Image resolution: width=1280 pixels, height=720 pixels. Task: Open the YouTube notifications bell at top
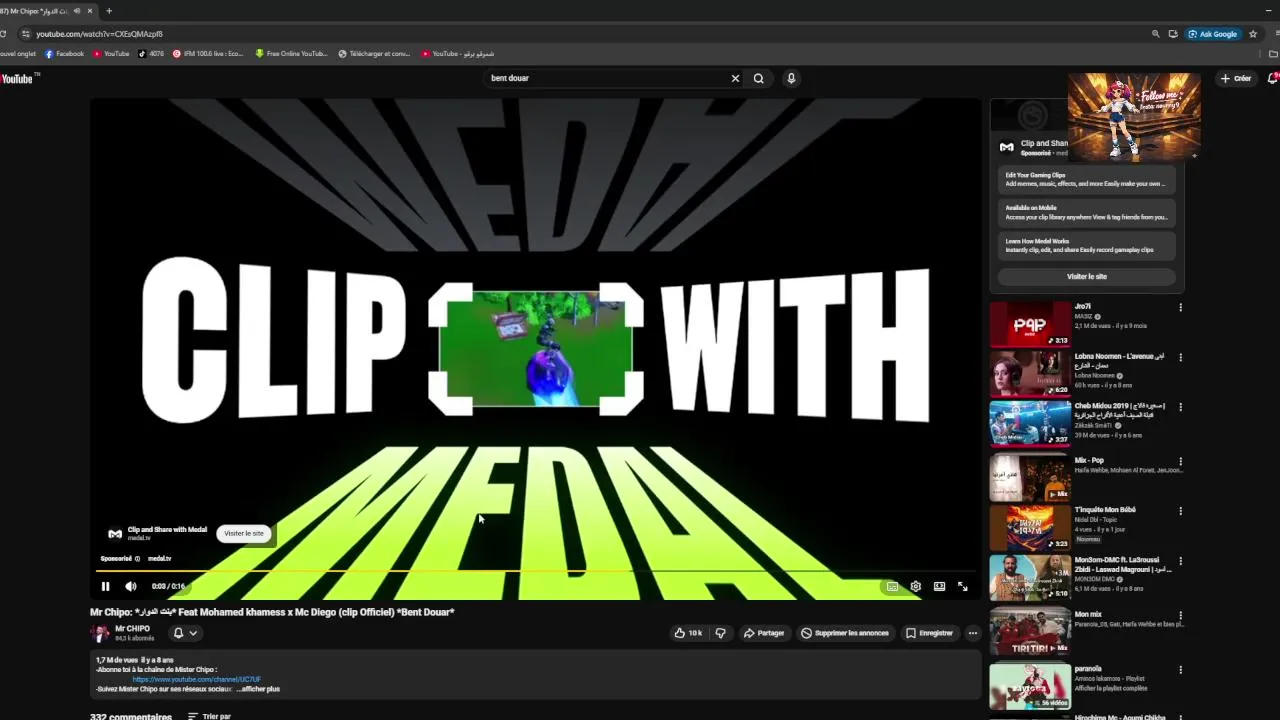pyautogui.click(x=1273, y=78)
